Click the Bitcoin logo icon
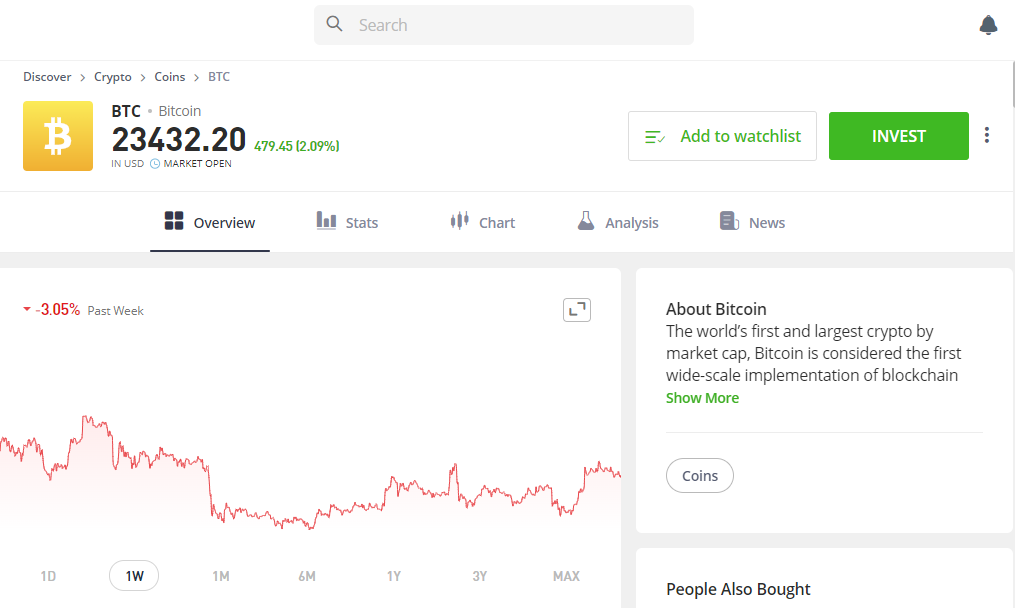Image resolution: width=1015 pixels, height=608 pixels. (58, 136)
